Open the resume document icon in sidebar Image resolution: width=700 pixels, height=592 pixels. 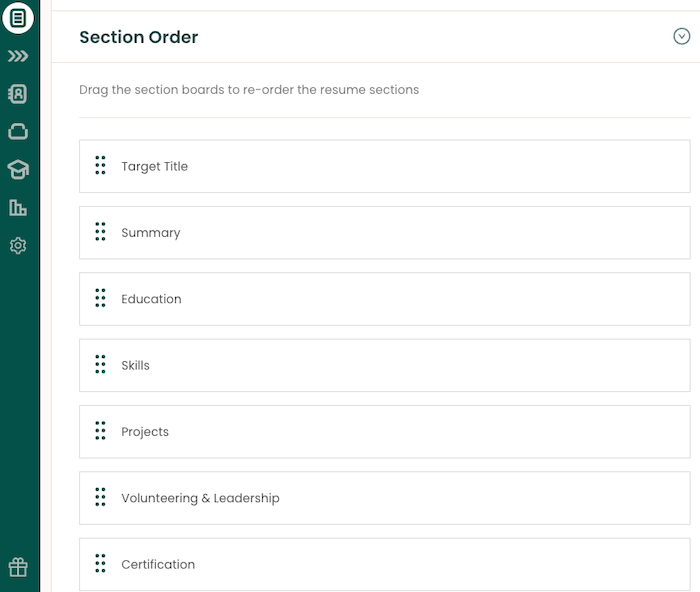pos(18,18)
